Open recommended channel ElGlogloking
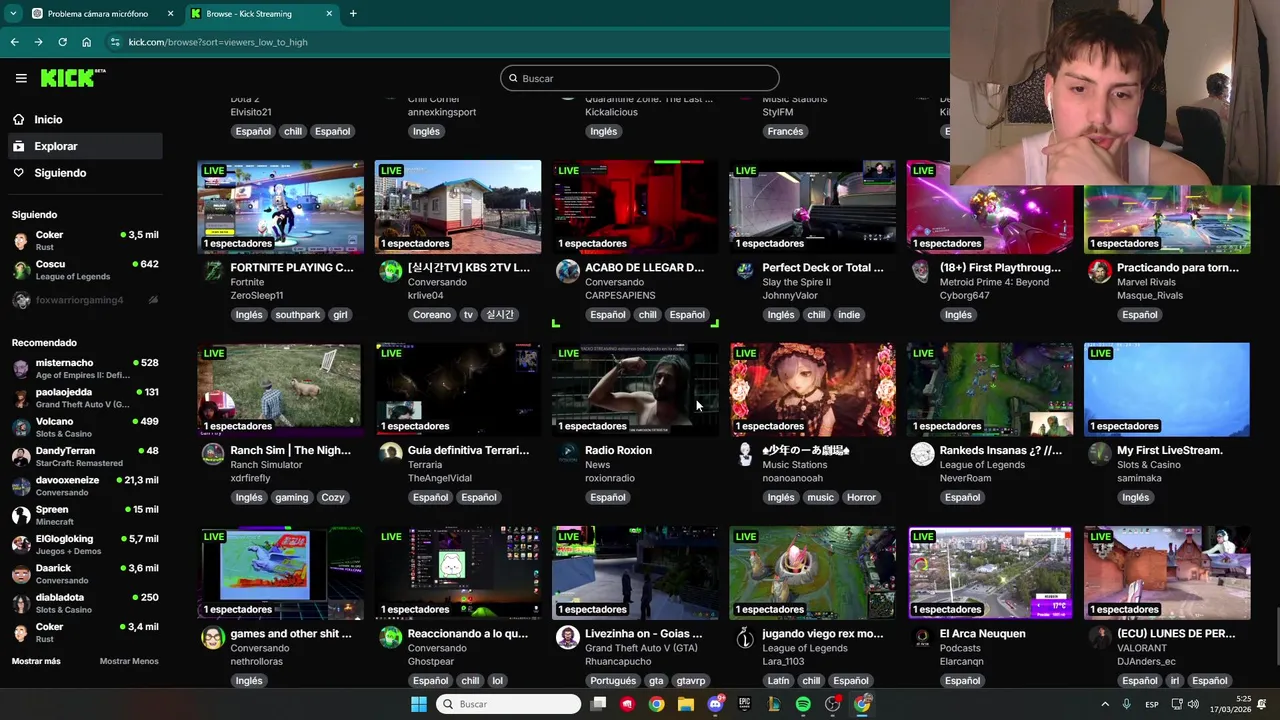 pos(84,544)
